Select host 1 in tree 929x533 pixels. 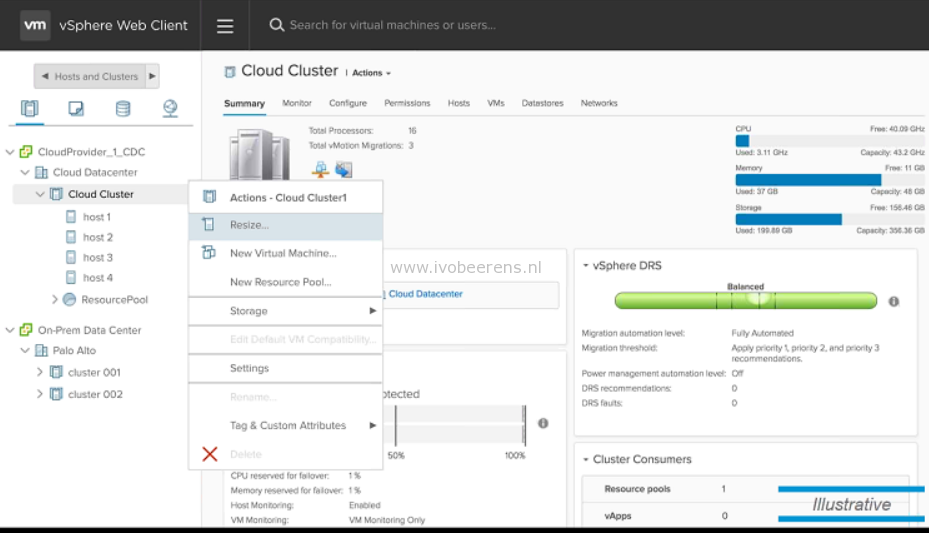(97, 217)
